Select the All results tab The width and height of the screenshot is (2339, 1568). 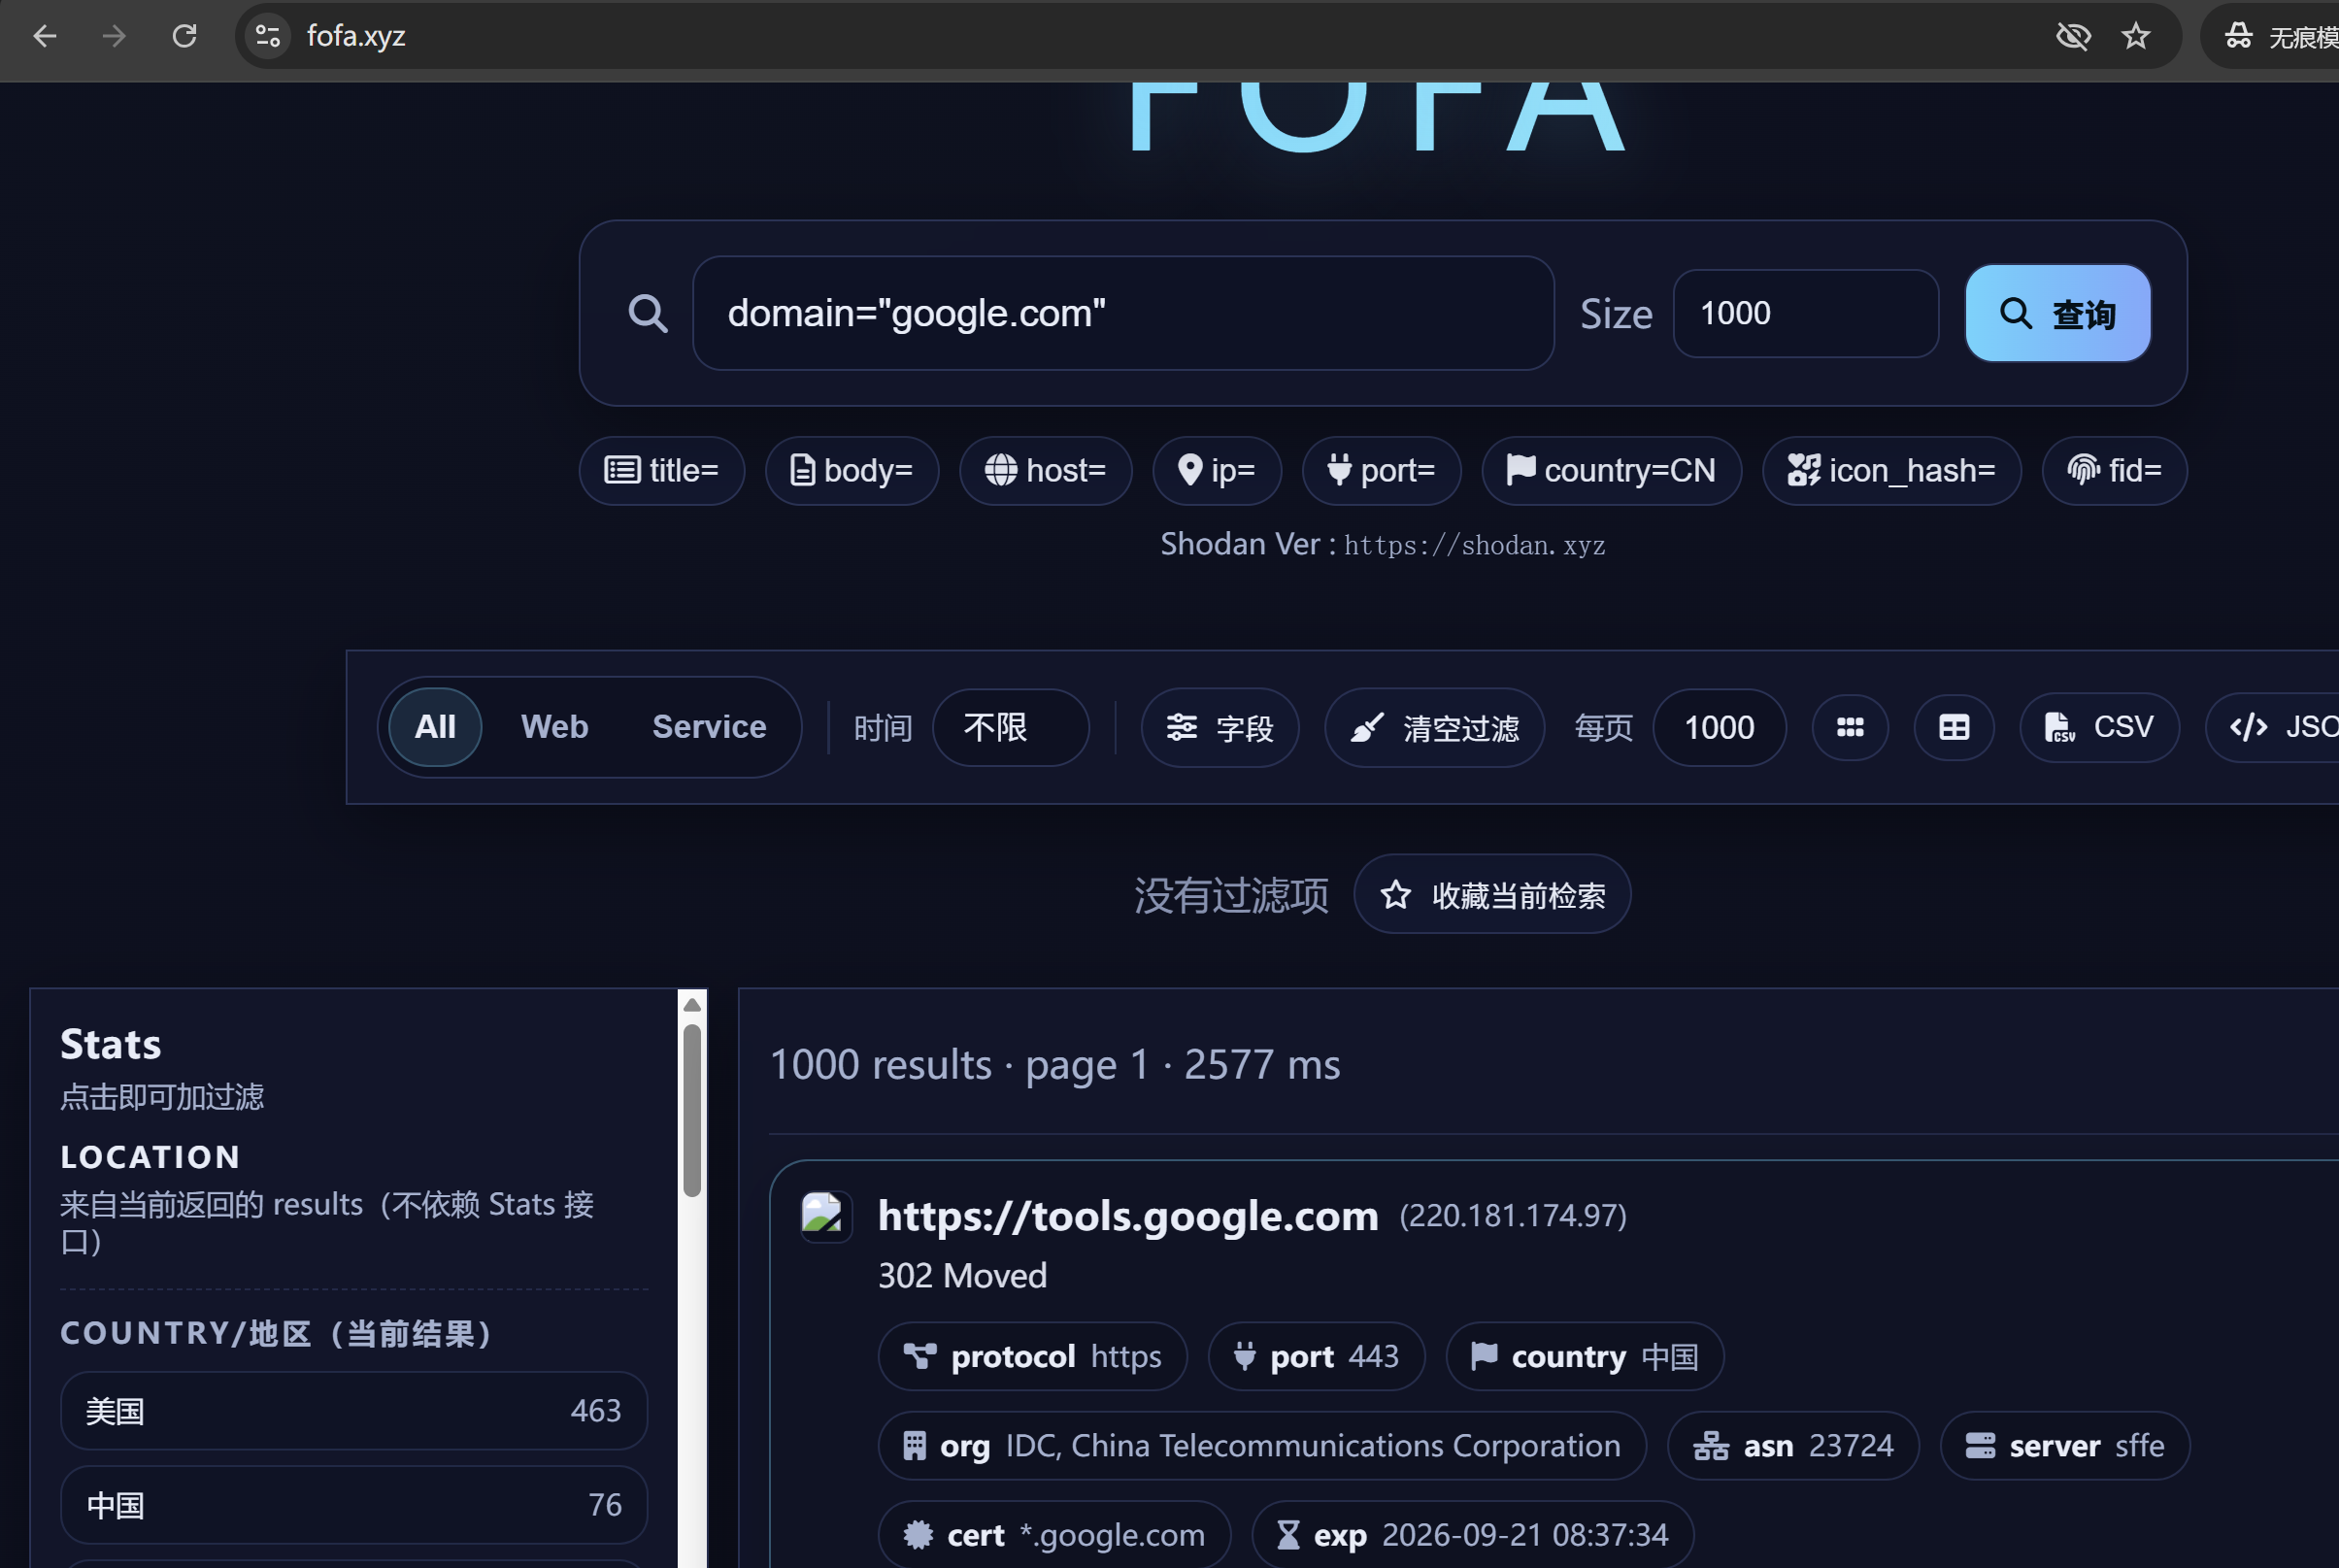(435, 727)
